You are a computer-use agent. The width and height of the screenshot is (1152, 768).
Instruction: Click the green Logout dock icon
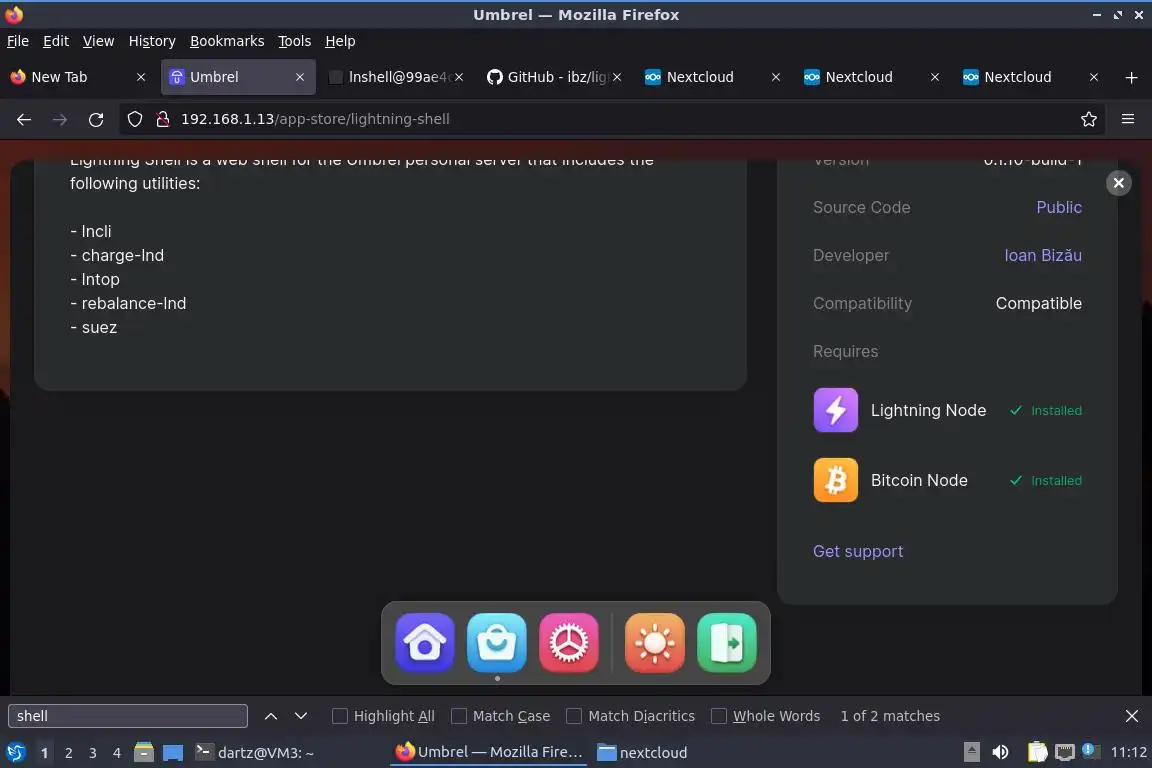727,643
